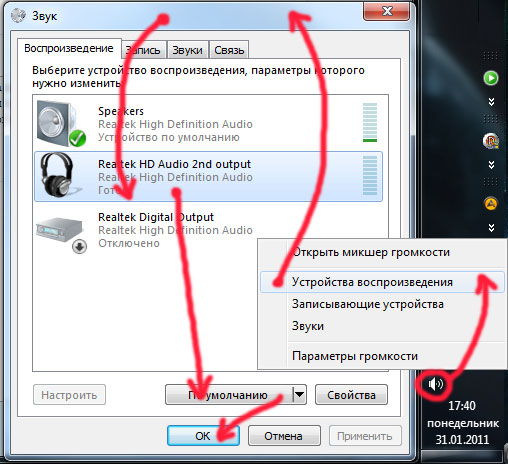Expand chevron below the orange A icon
The height and width of the screenshot is (464, 508).
(491, 228)
